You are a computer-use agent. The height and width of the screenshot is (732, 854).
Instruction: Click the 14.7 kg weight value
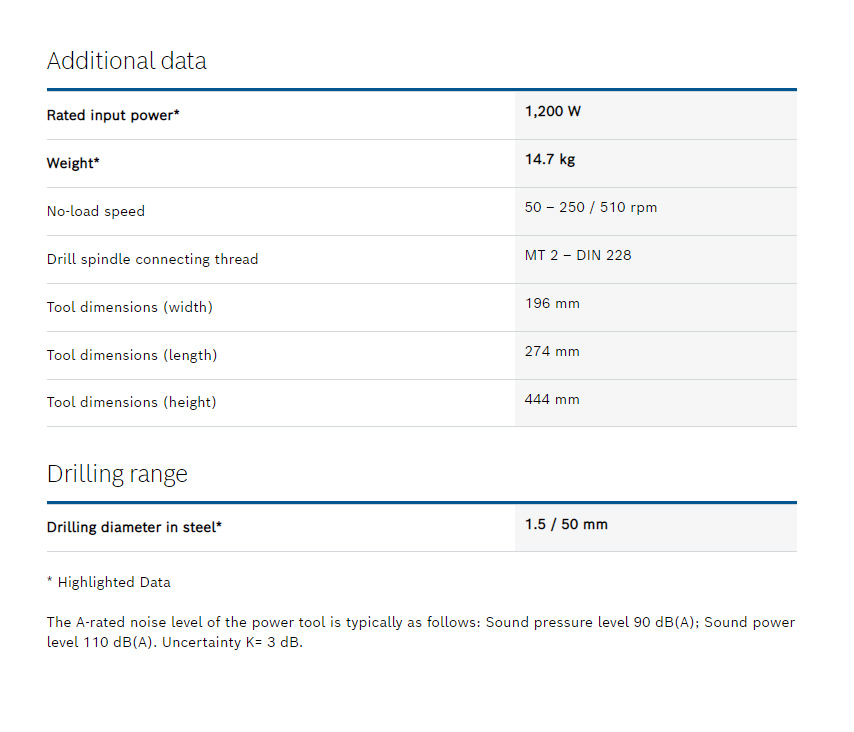tap(549, 159)
